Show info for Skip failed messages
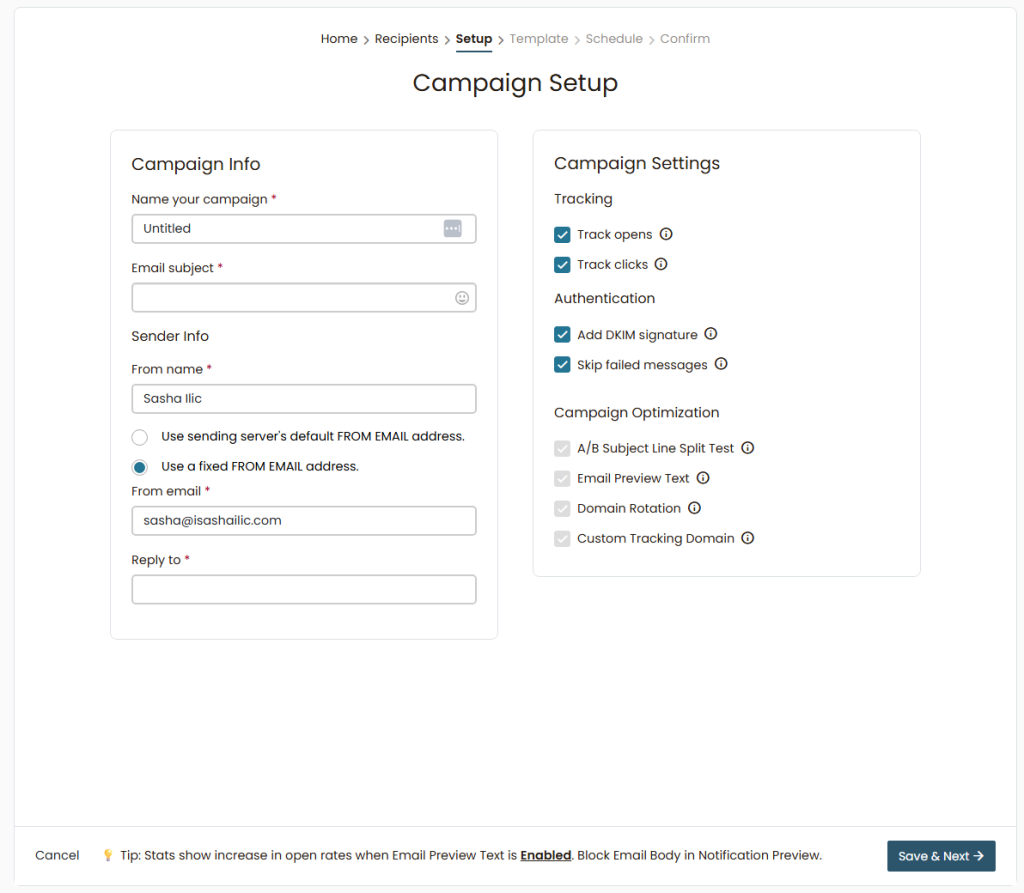The width and height of the screenshot is (1024, 893). pyautogui.click(x=721, y=364)
